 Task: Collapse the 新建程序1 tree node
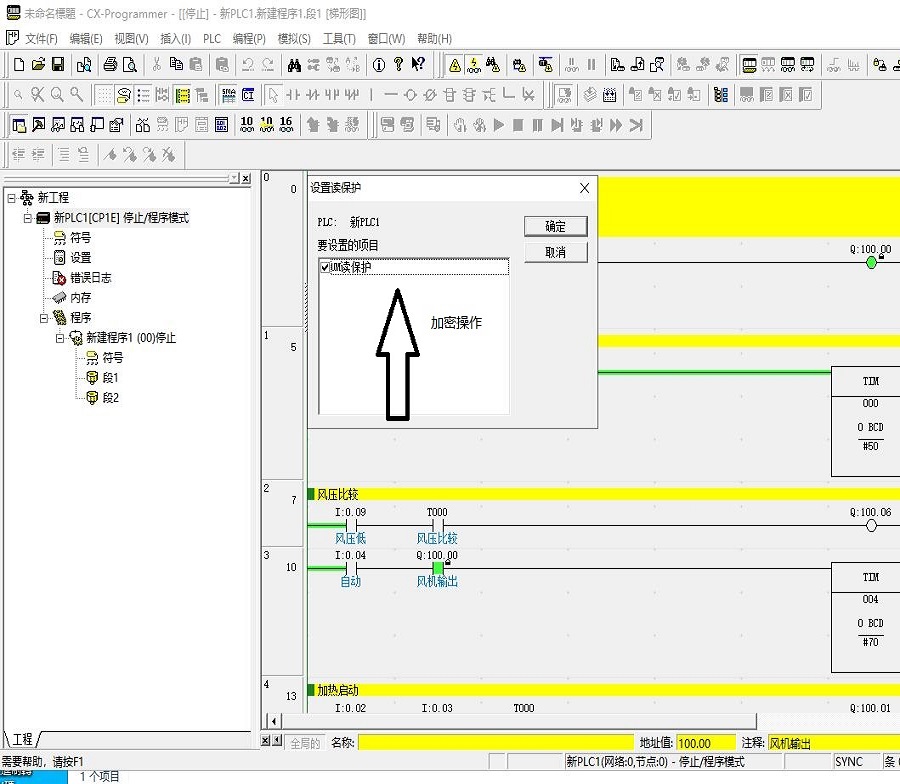coord(60,338)
